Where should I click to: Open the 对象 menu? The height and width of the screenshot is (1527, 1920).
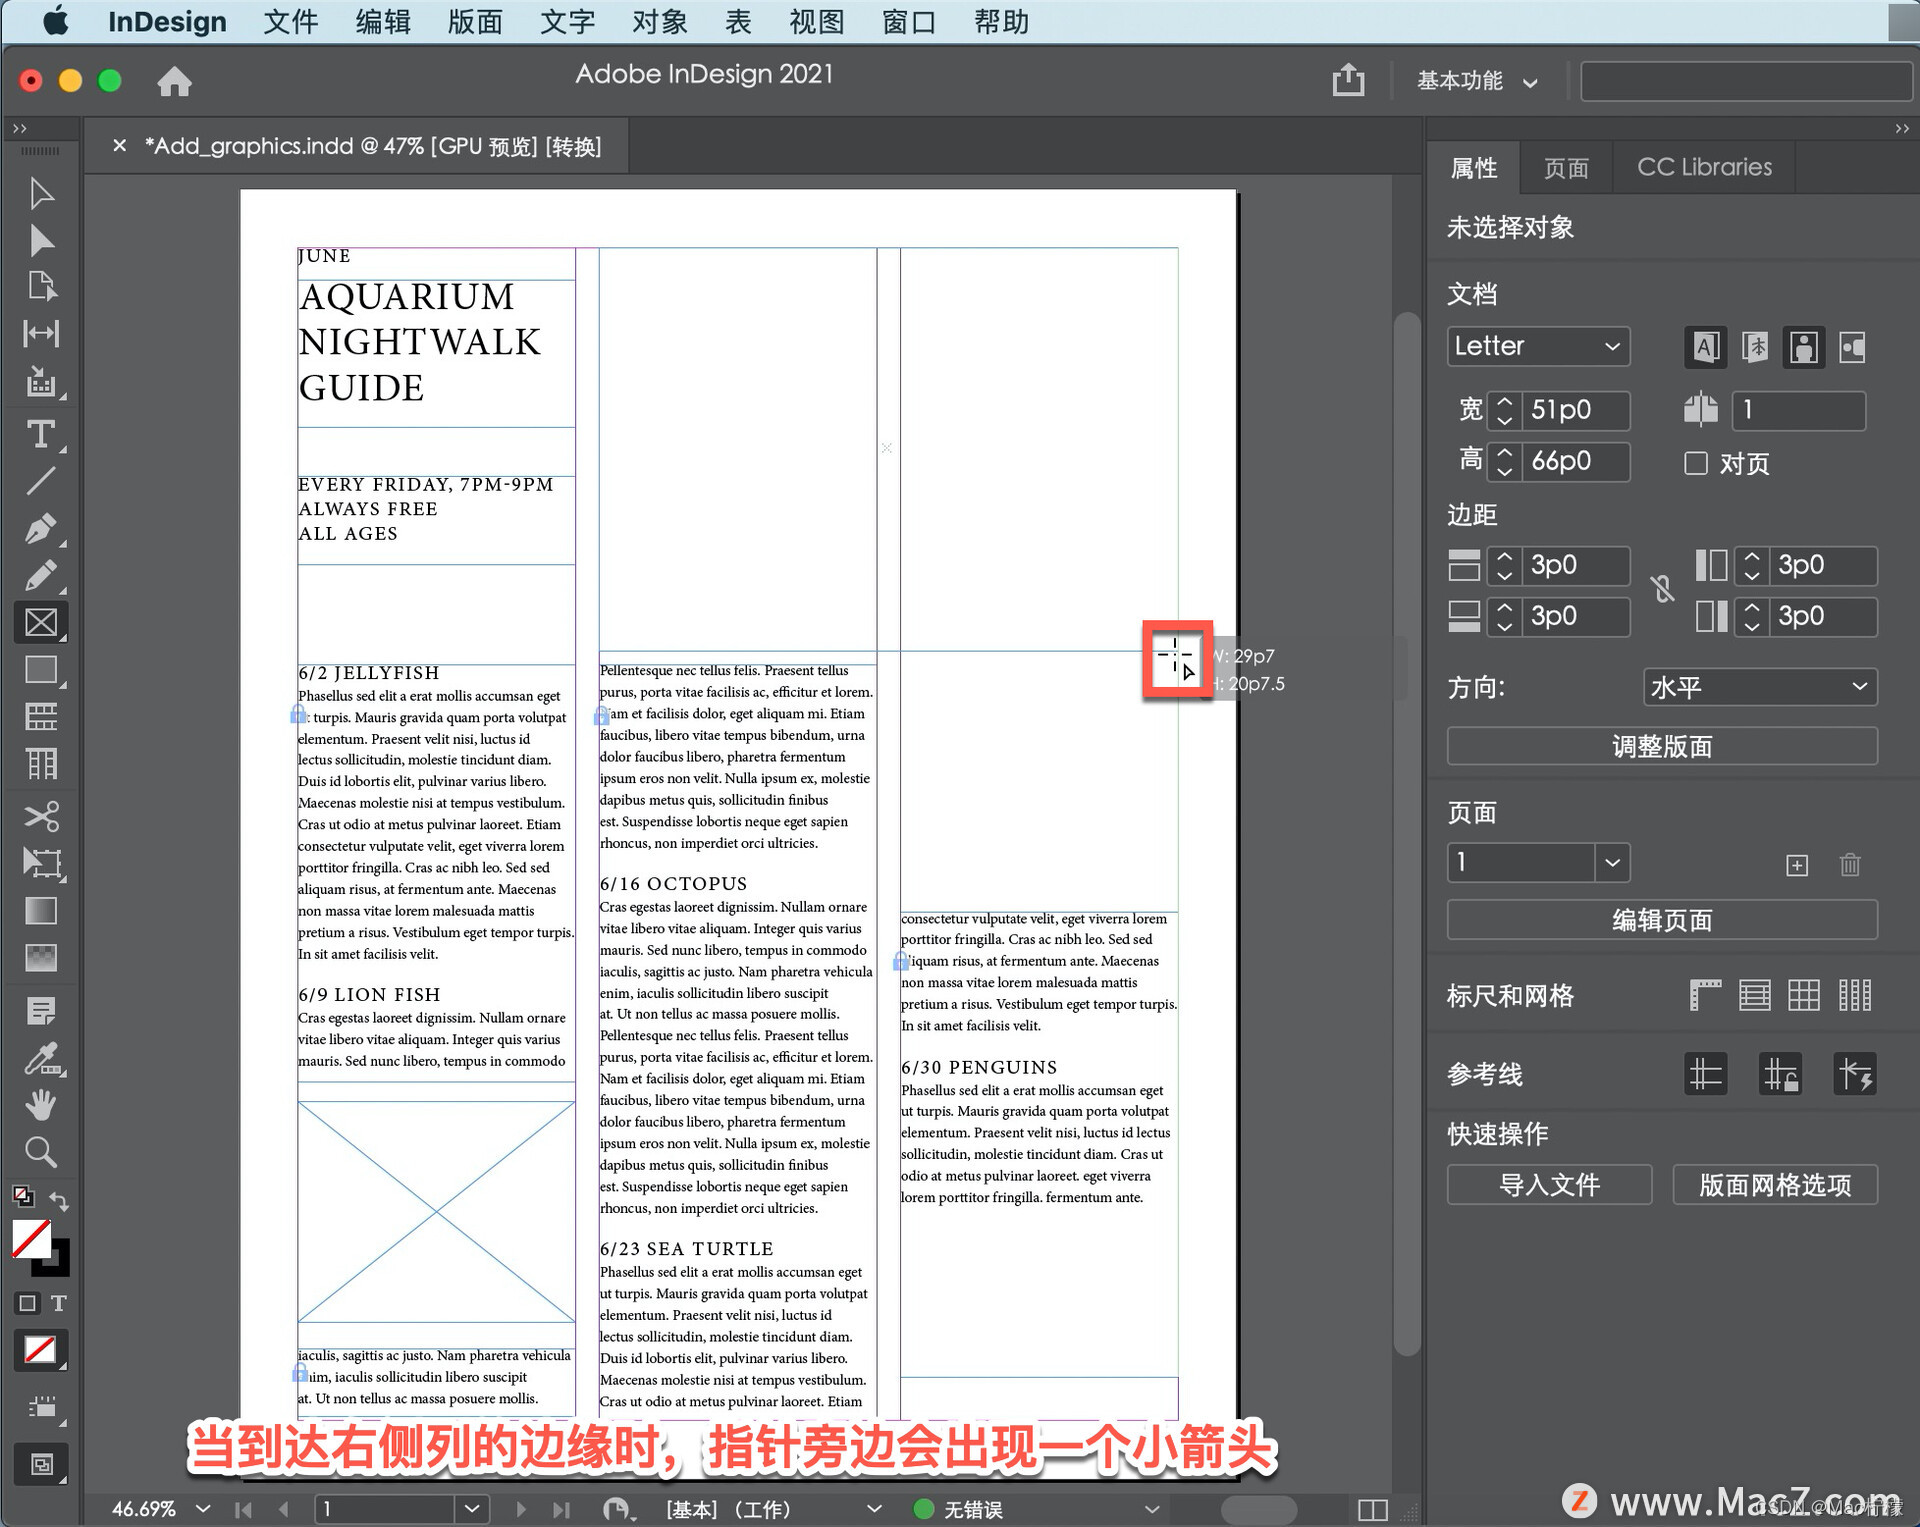pyautogui.click(x=659, y=21)
